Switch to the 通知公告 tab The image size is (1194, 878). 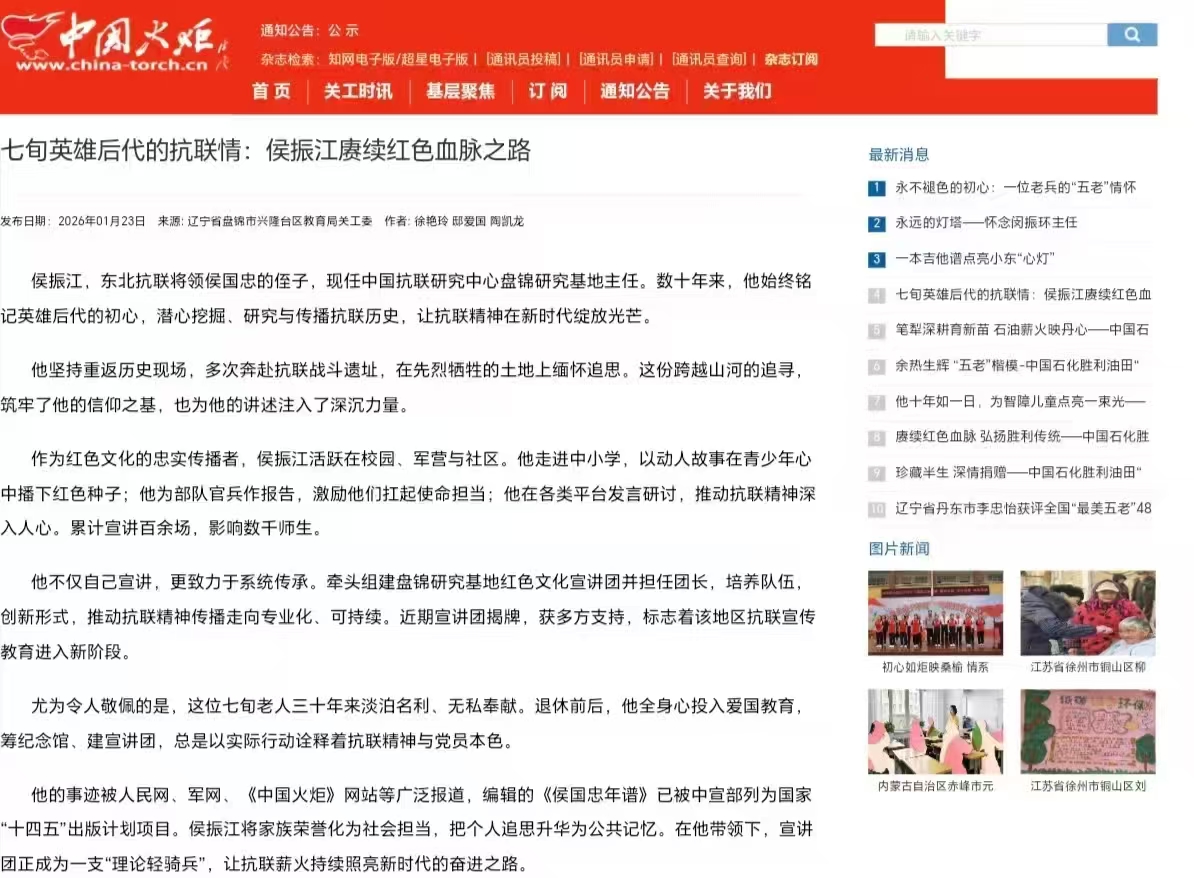[x=634, y=91]
